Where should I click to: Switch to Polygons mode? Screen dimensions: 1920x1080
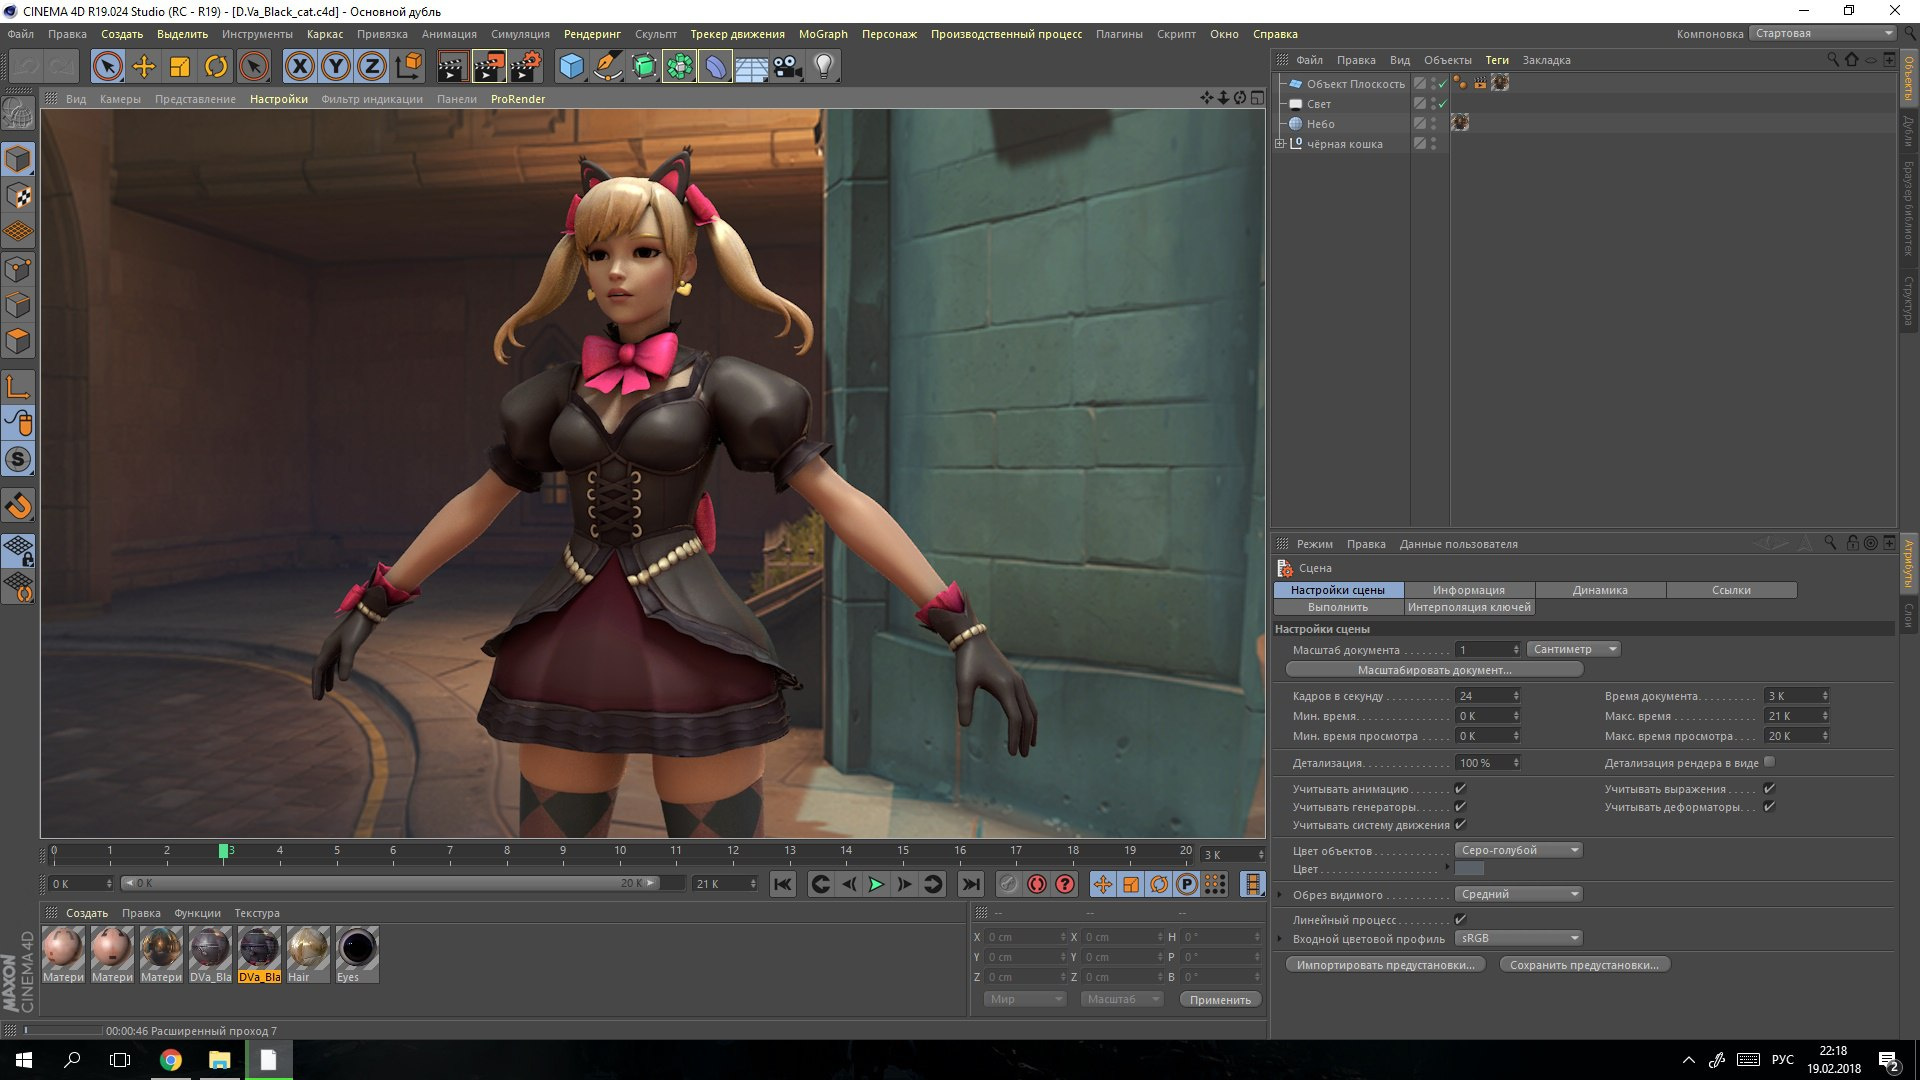click(18, 341)
